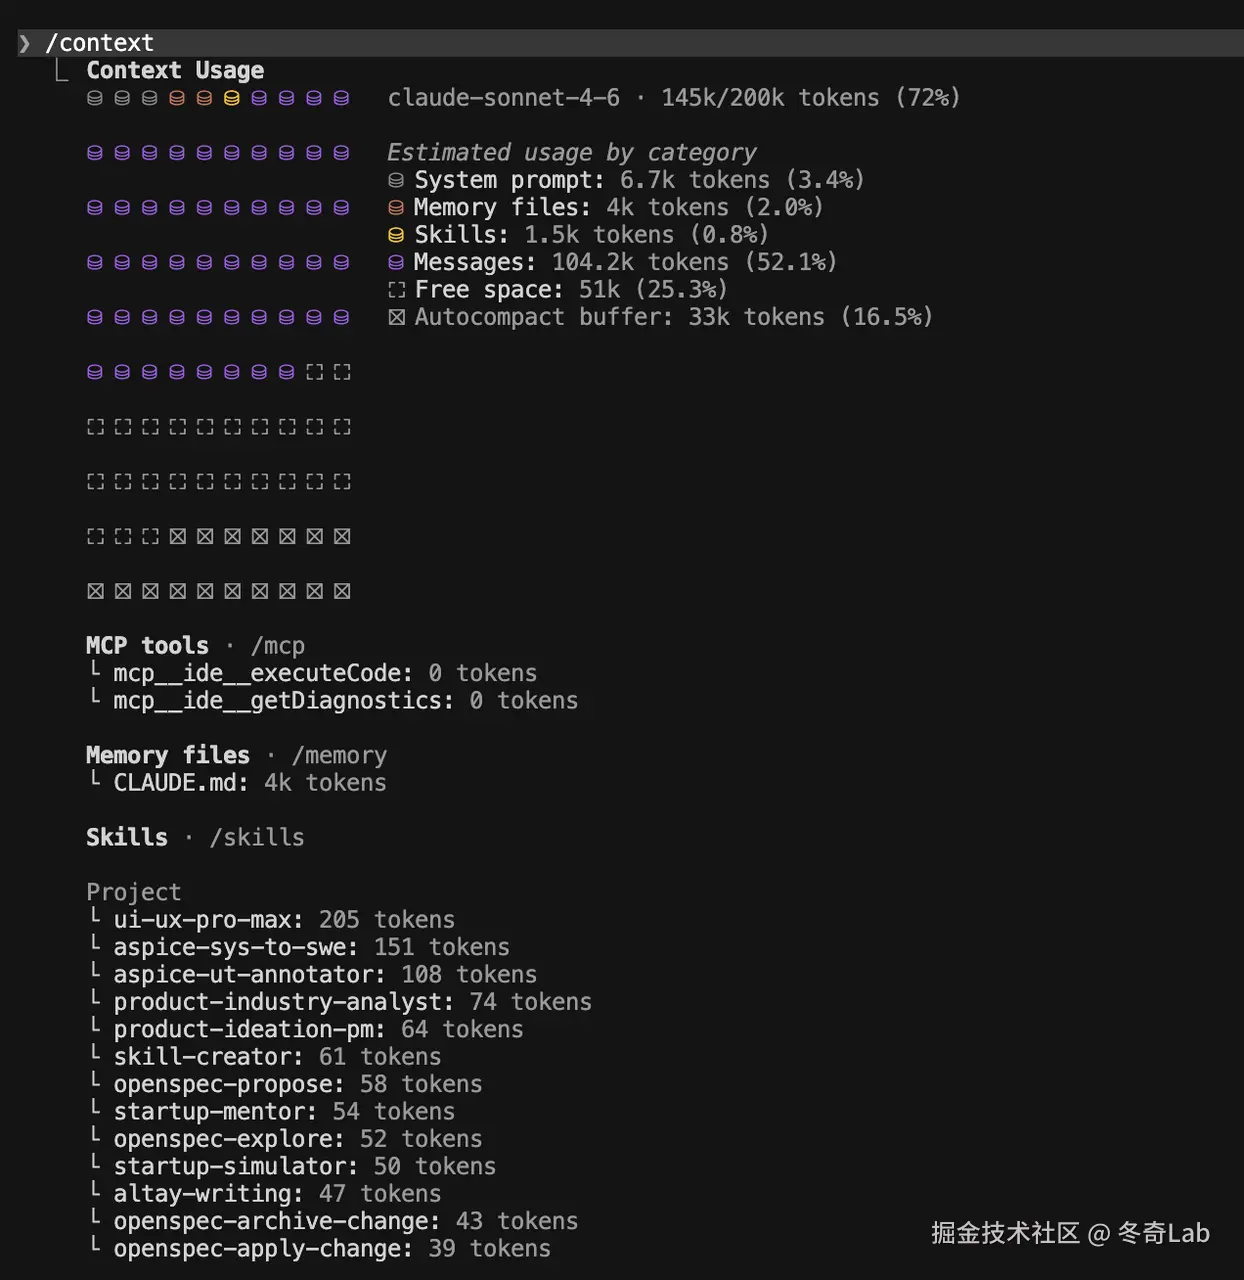Click the tree branch icon beside Context Usage

[62, 71]
